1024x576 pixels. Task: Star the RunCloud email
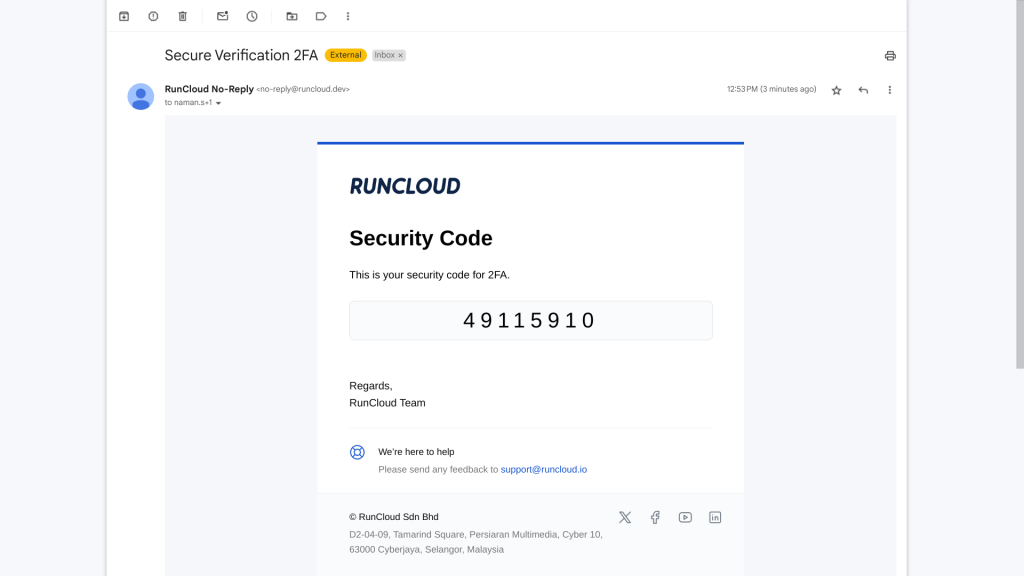tap(837, 90)
